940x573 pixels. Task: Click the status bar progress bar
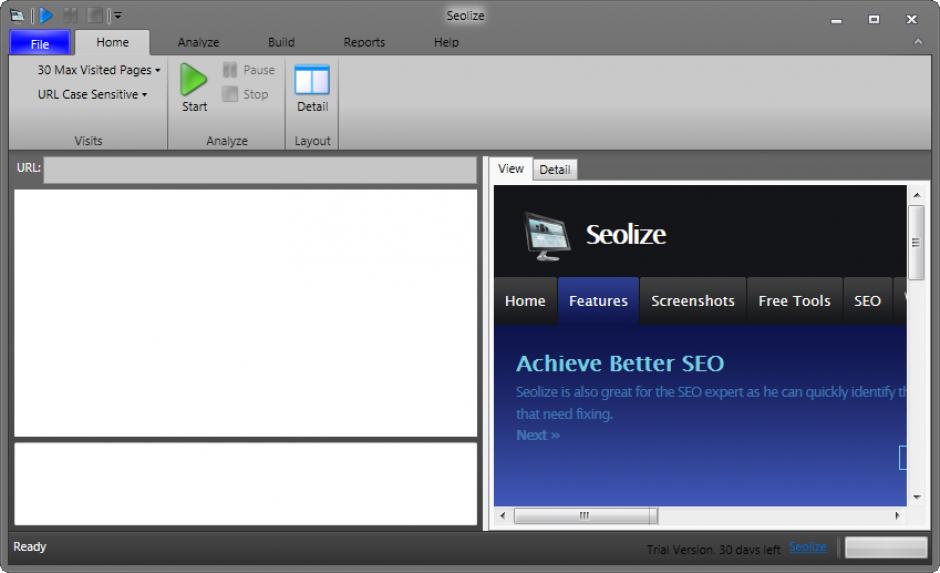pos(885,547)
